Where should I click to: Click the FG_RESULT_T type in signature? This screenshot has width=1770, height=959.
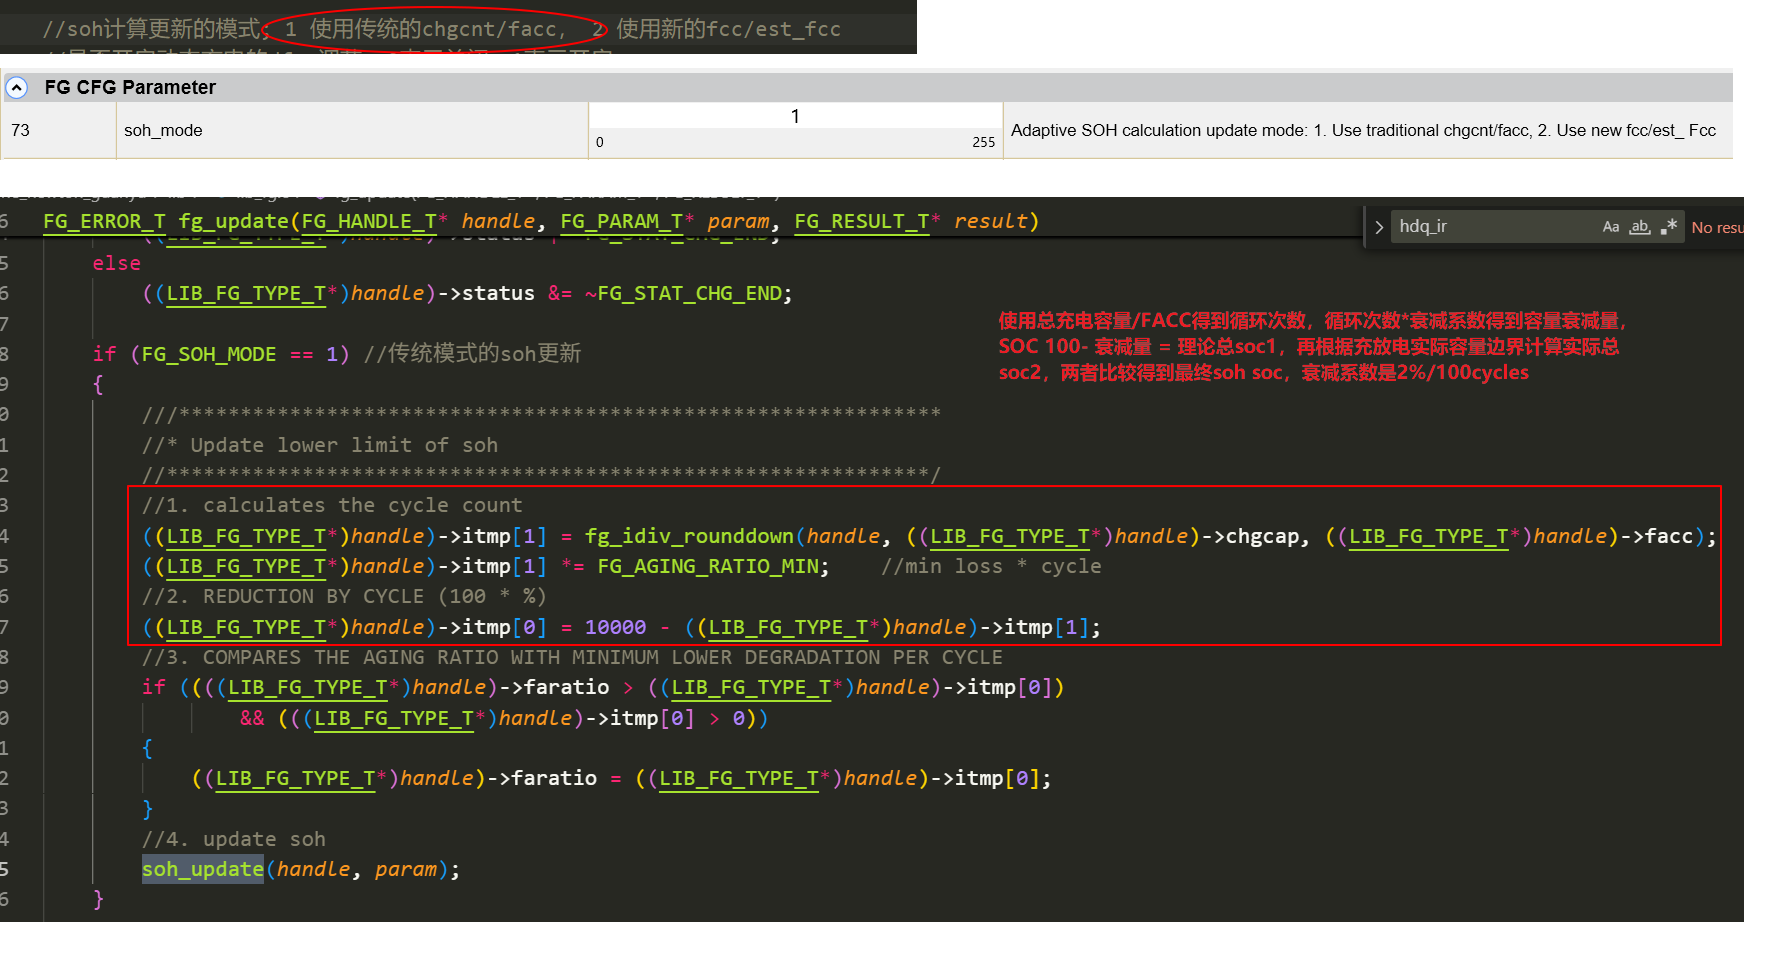click(x=862, y=221)
